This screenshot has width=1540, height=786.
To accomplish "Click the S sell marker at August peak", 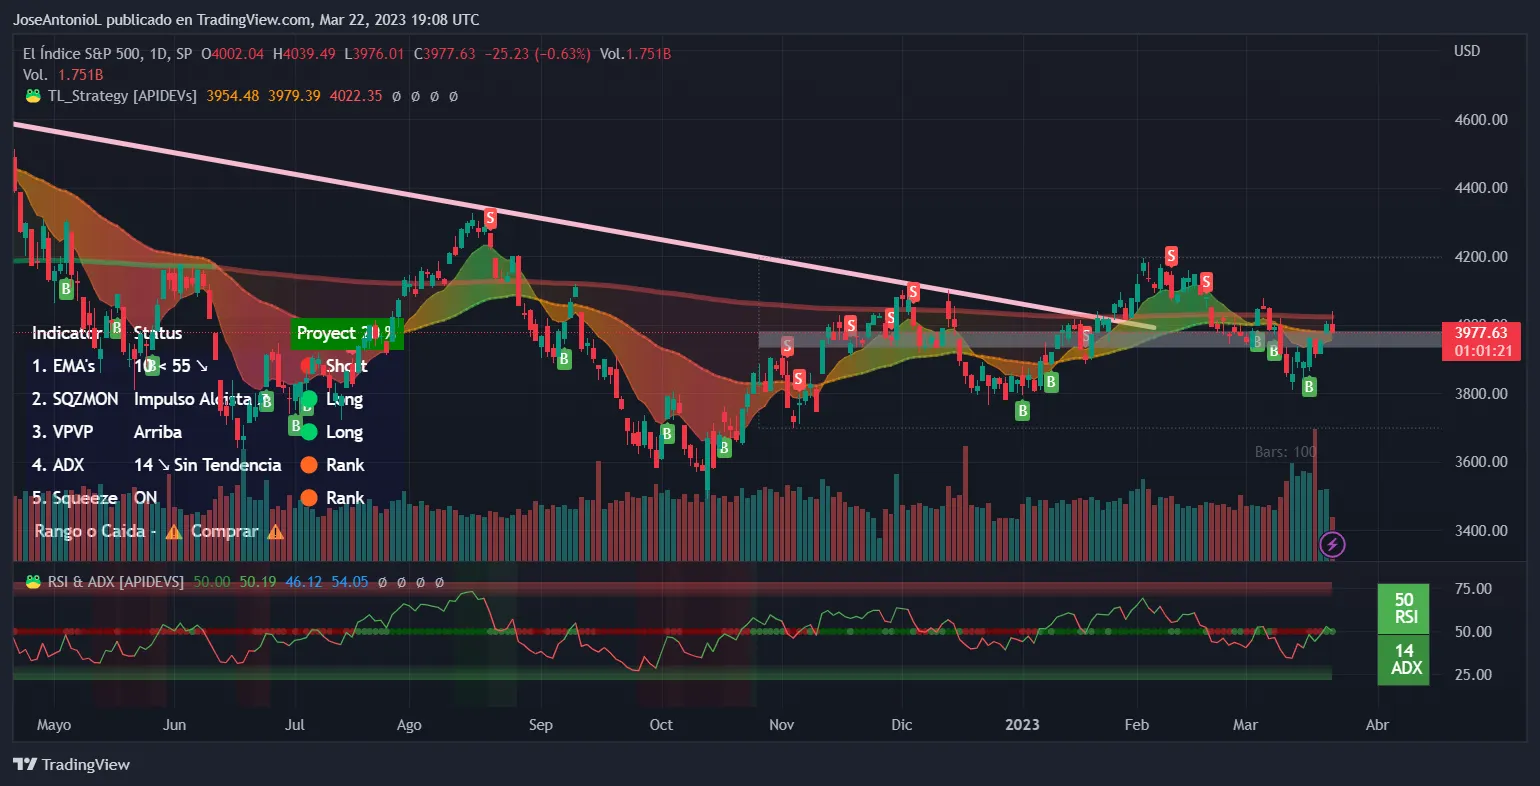I will tap(490, 217).
